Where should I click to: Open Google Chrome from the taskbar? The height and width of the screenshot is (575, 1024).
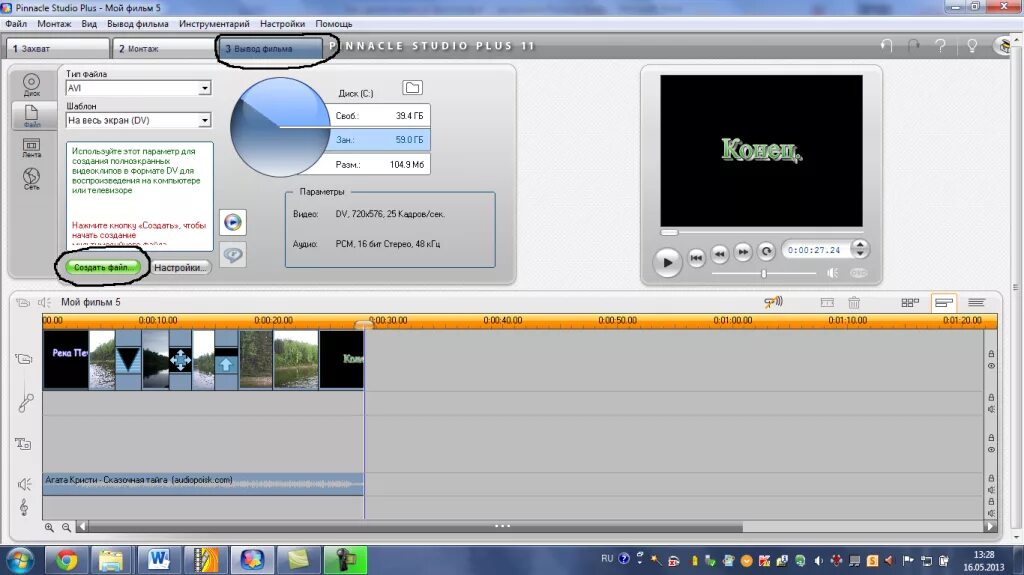tap(66, 560)
